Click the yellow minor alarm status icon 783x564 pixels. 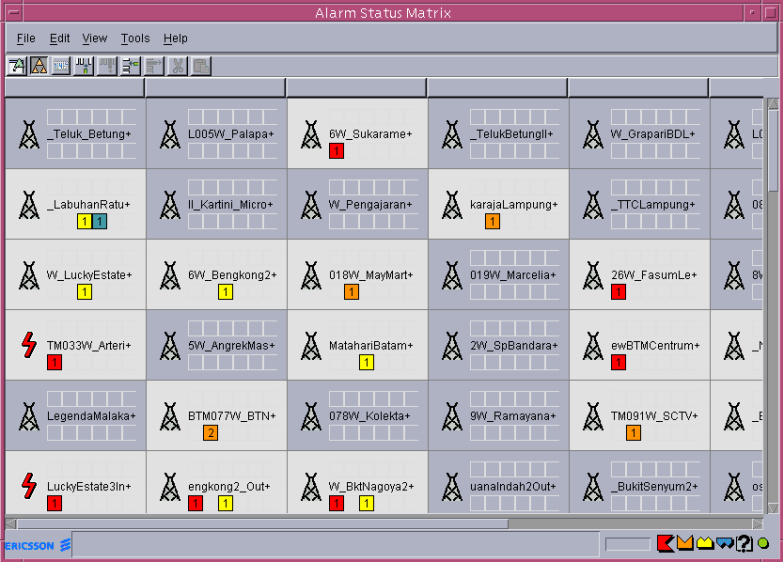click(705, 543)
